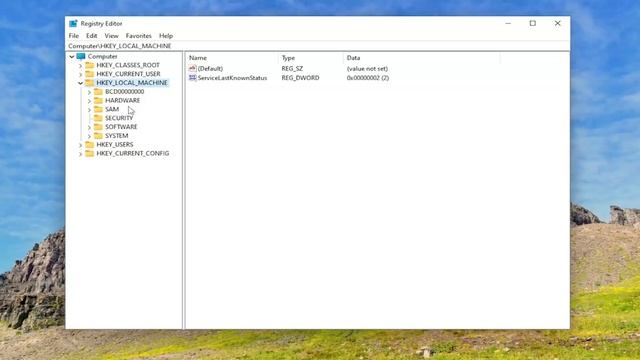This screenshot has height=360, width=640.
Task: Select the Computer tree label
Action: pyautogui.click(x=102, y=56)
